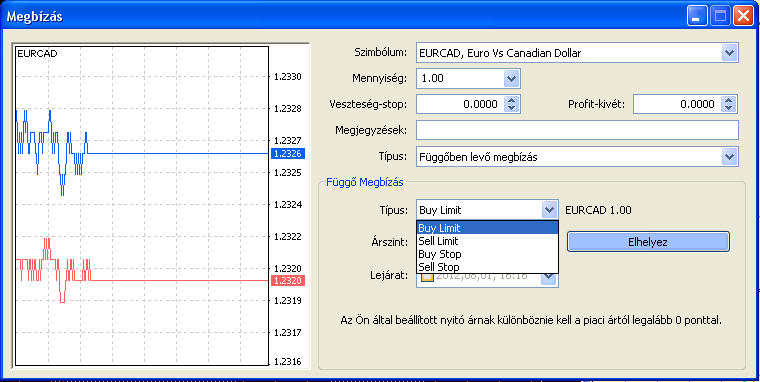760x382 pixels.
Task: Collapse the Buy Limit pending type dropdown arrow
Action: click(x=549, y=210)
